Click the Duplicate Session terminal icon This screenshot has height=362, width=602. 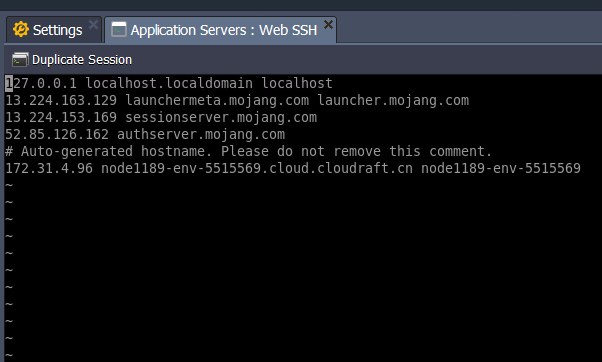click(20, 60)
